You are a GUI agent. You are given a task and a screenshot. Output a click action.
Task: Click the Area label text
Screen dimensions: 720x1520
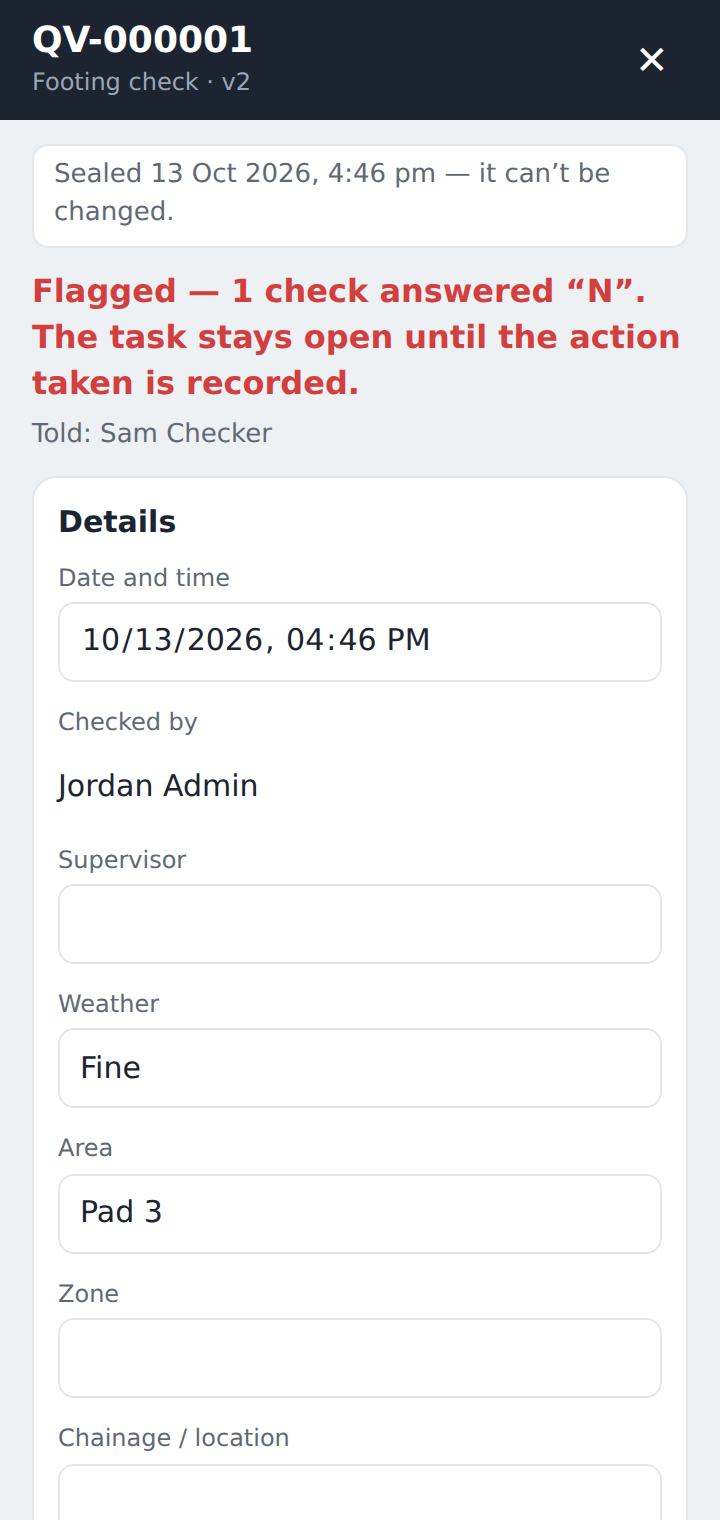click(85, 1148)
